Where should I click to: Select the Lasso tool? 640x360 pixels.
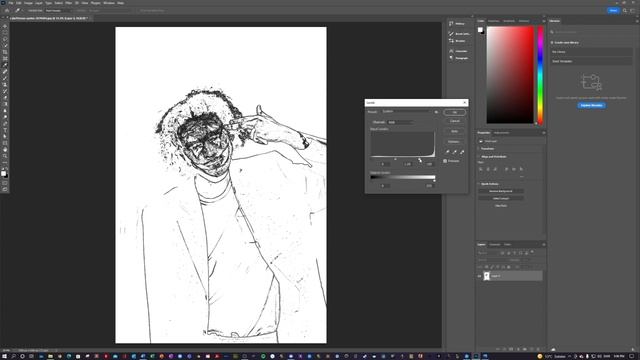[x=5, y=39]
